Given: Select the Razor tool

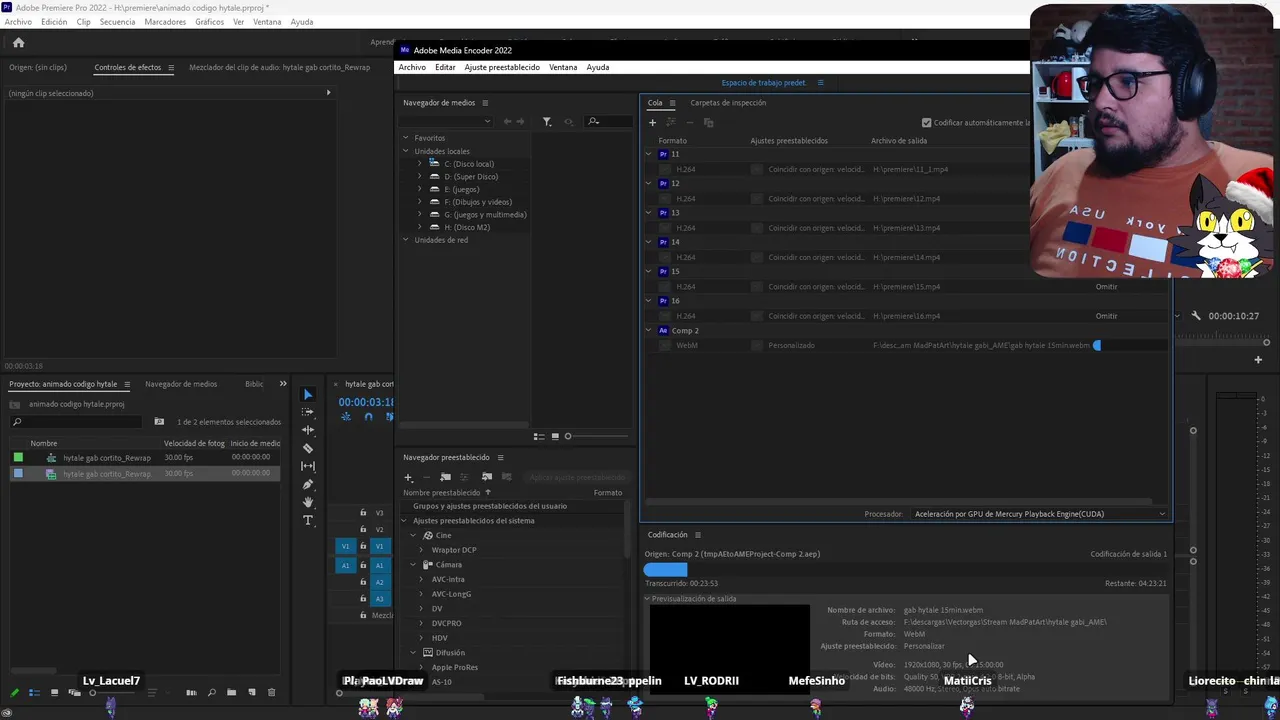Looking at the screenshot, I should click(308, 448).
